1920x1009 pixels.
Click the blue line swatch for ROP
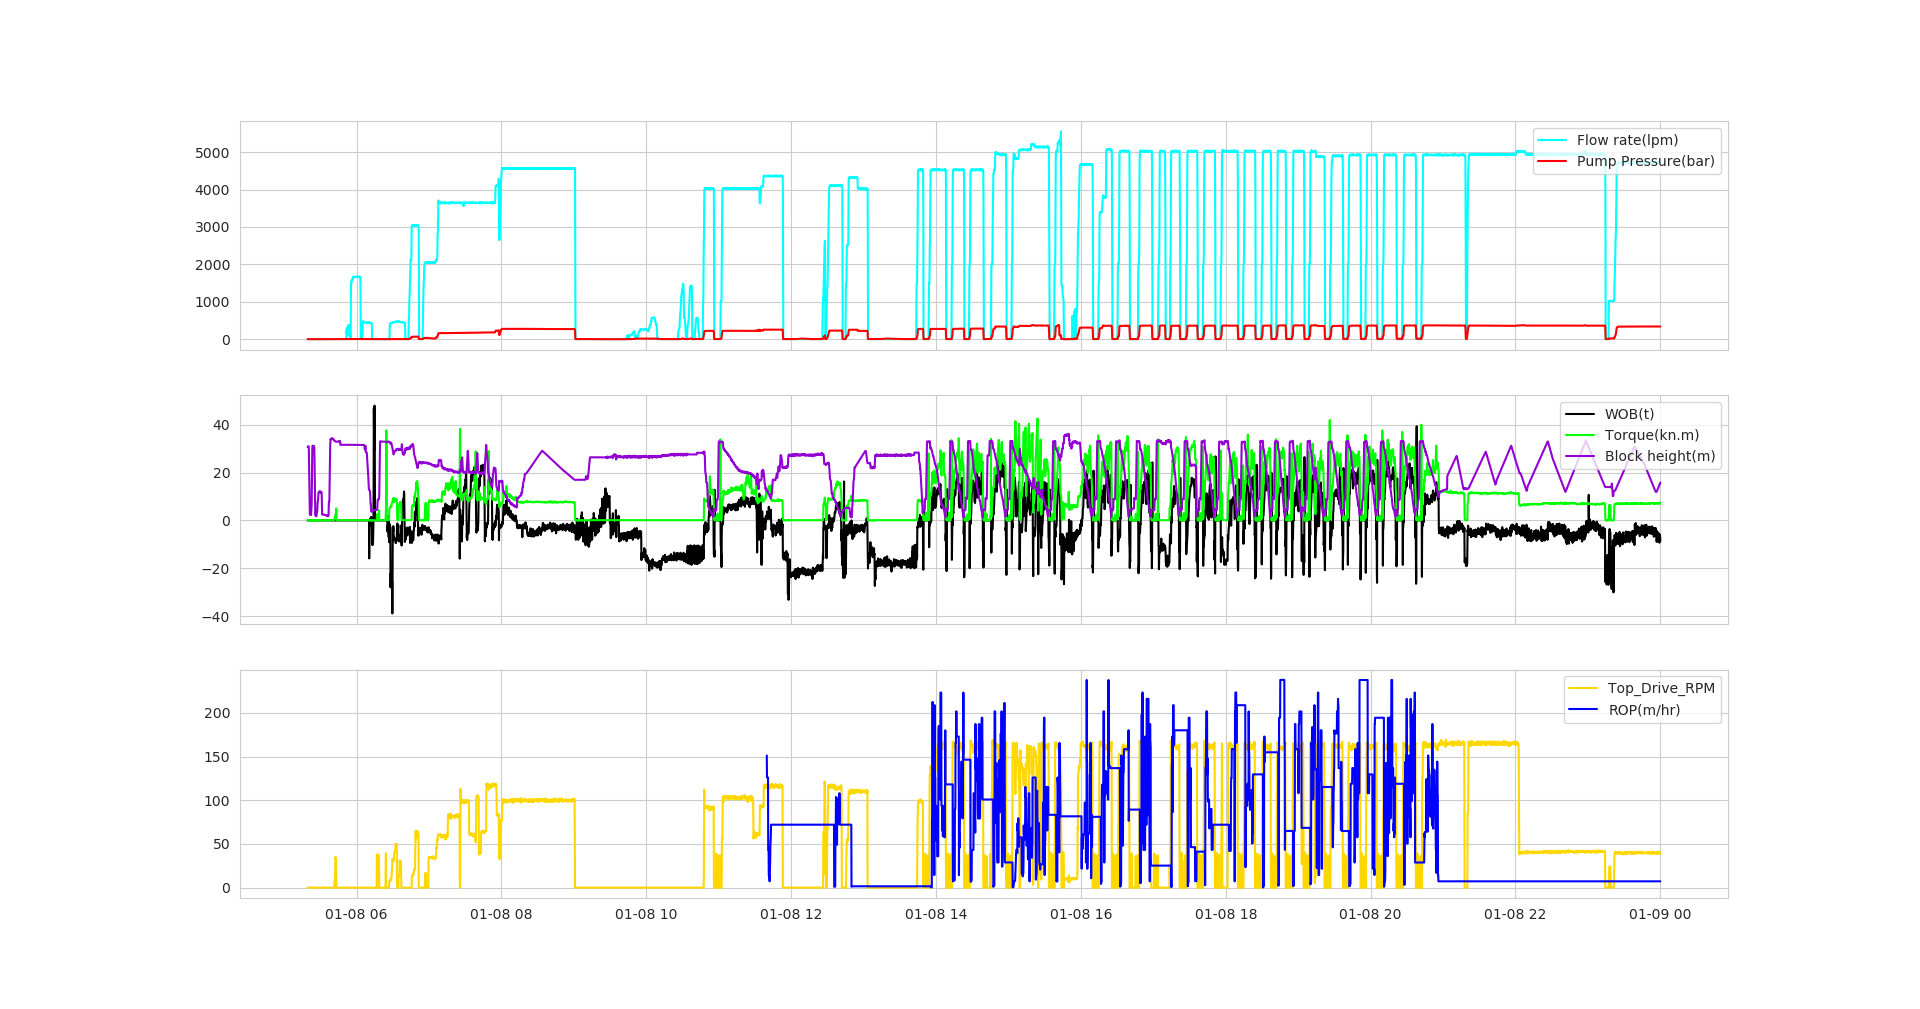(1583, 710)
